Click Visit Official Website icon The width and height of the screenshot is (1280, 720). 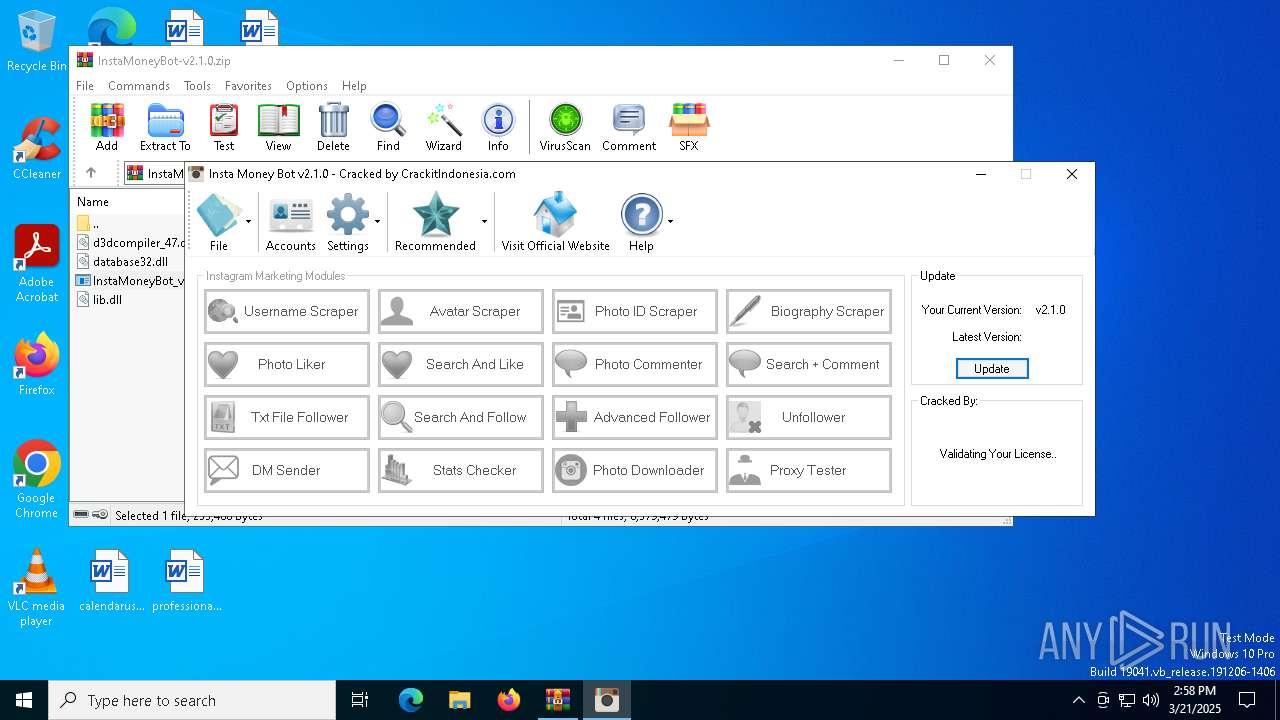pyautogui.click(x=555, y=222)
